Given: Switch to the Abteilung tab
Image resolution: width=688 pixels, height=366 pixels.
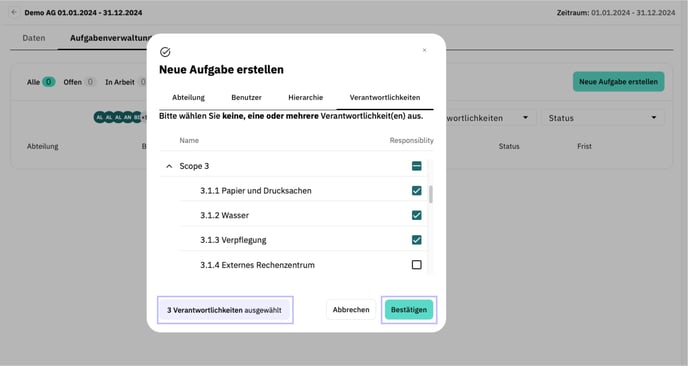Looking at the screenshot, I should [188, 97].
